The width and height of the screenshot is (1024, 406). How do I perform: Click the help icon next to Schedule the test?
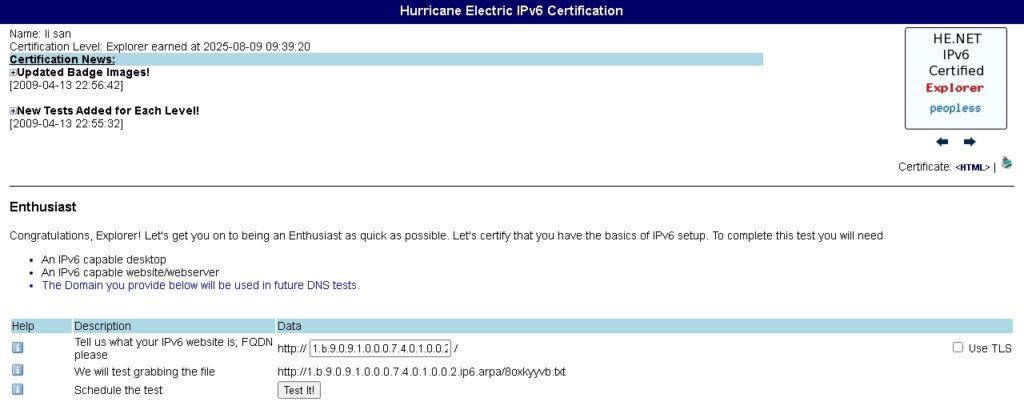coord(17,389)
